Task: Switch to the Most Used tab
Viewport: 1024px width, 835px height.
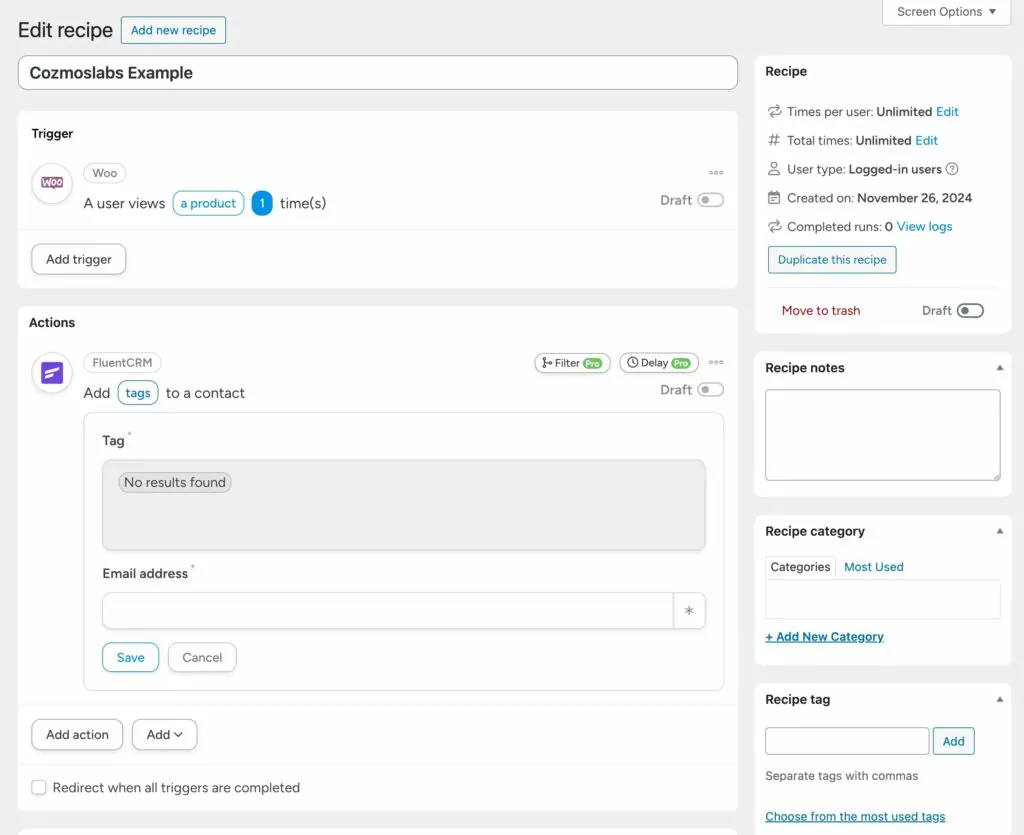Action: click(874, 567)
